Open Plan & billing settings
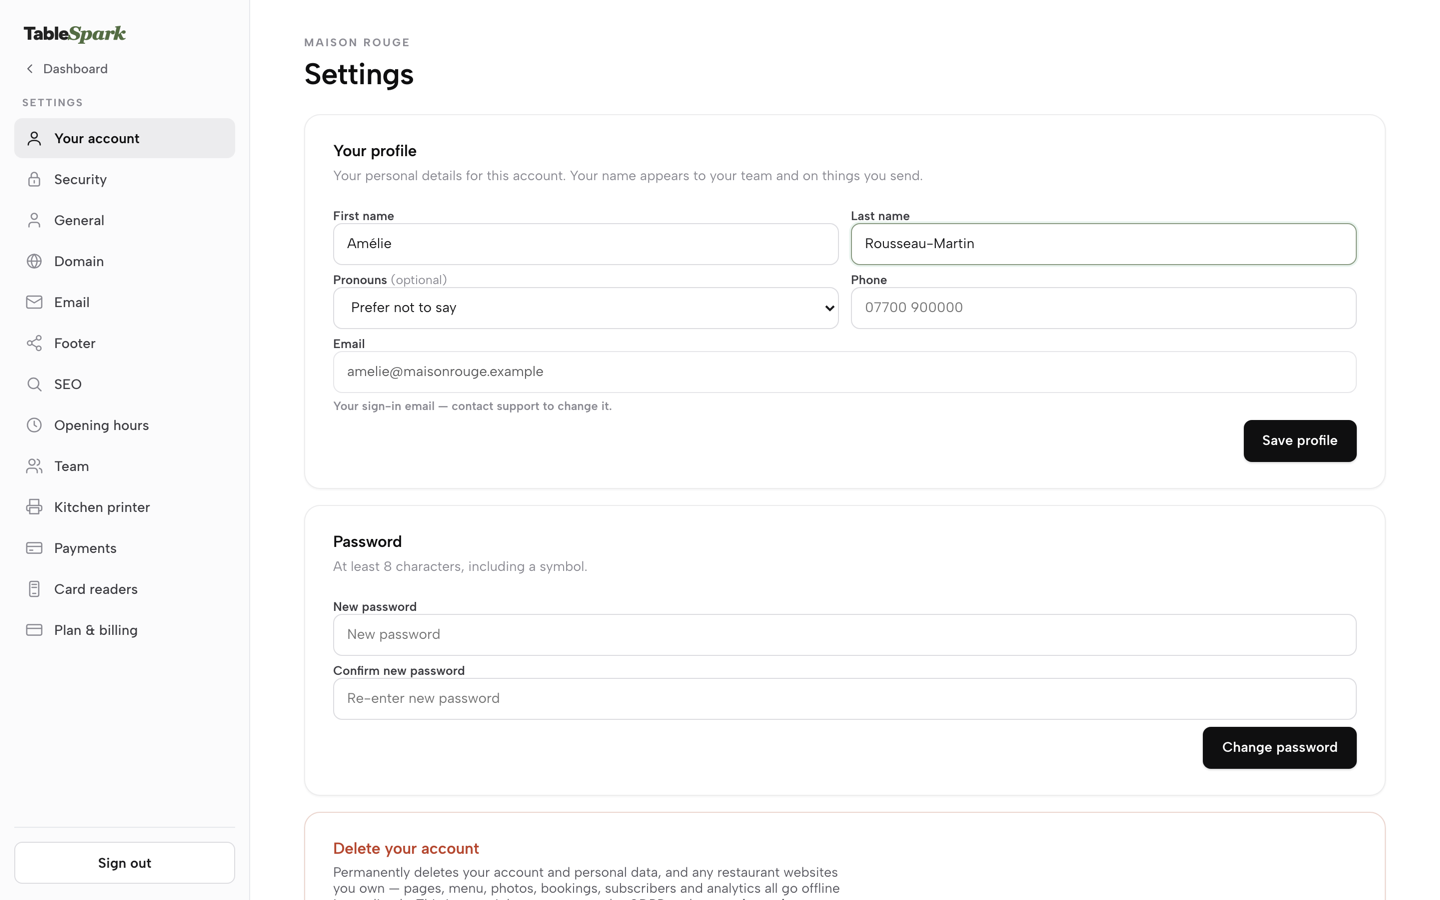 point(124,631)
